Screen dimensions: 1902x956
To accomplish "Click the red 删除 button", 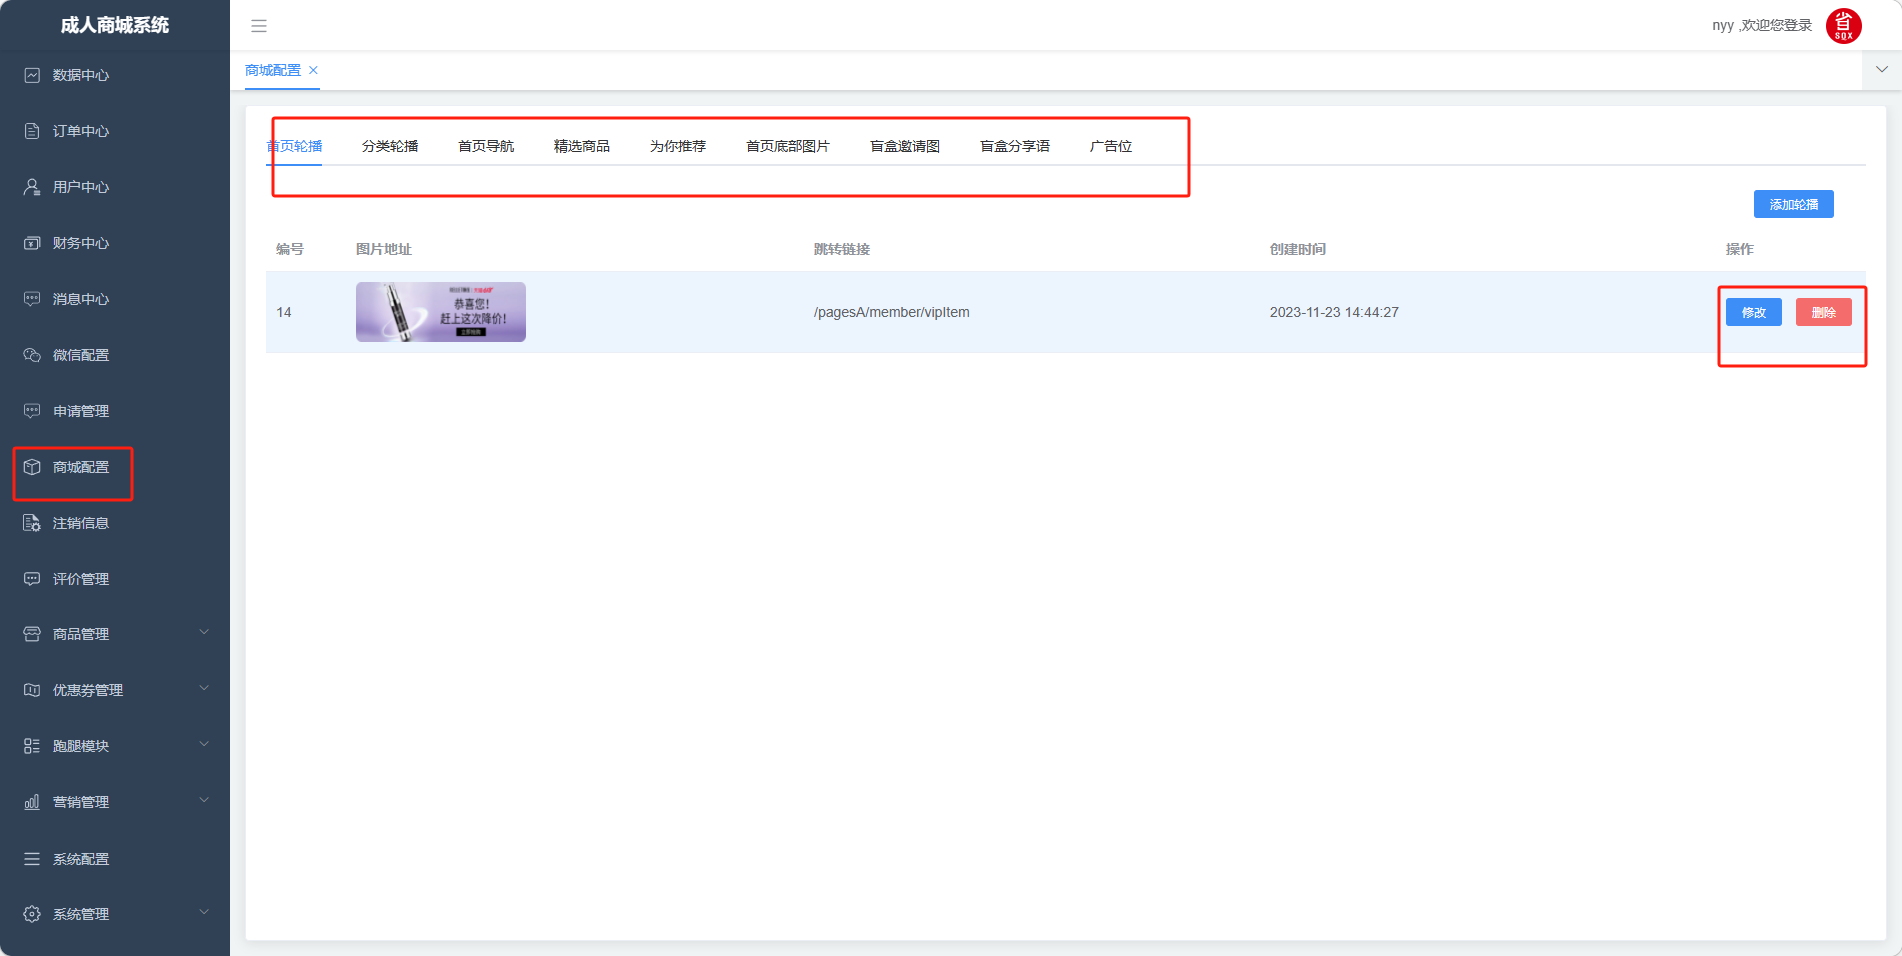I will click(1823, 312).
